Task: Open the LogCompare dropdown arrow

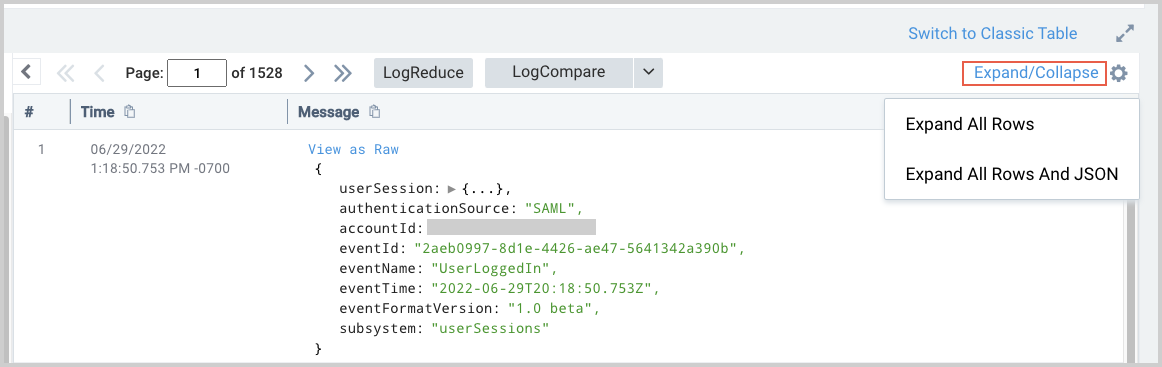Action: (648, 73)
